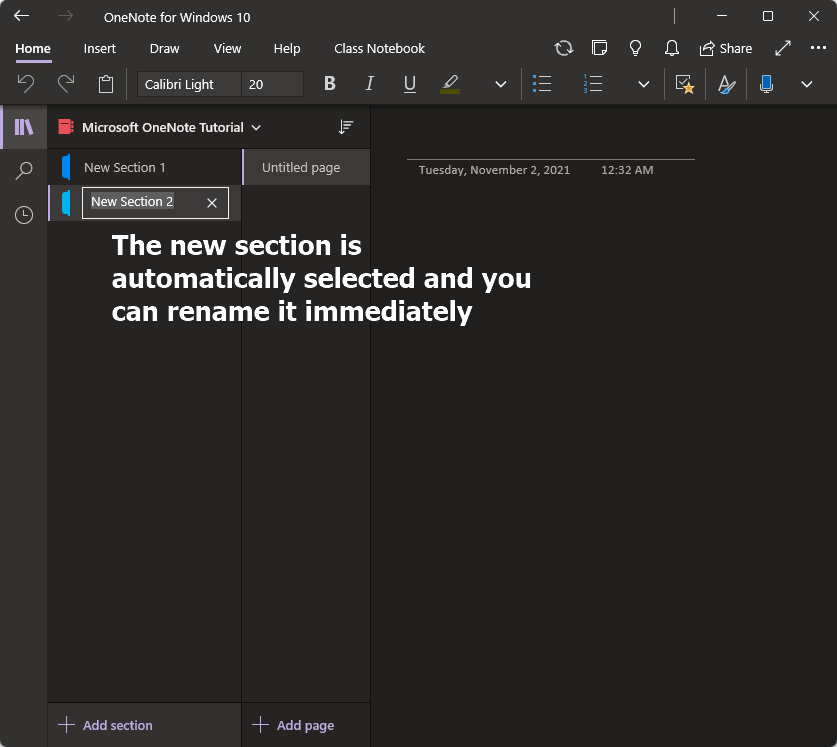The height and width of the screenshot is (747, 837).
Task: Click Add page button
Action: 293,725
